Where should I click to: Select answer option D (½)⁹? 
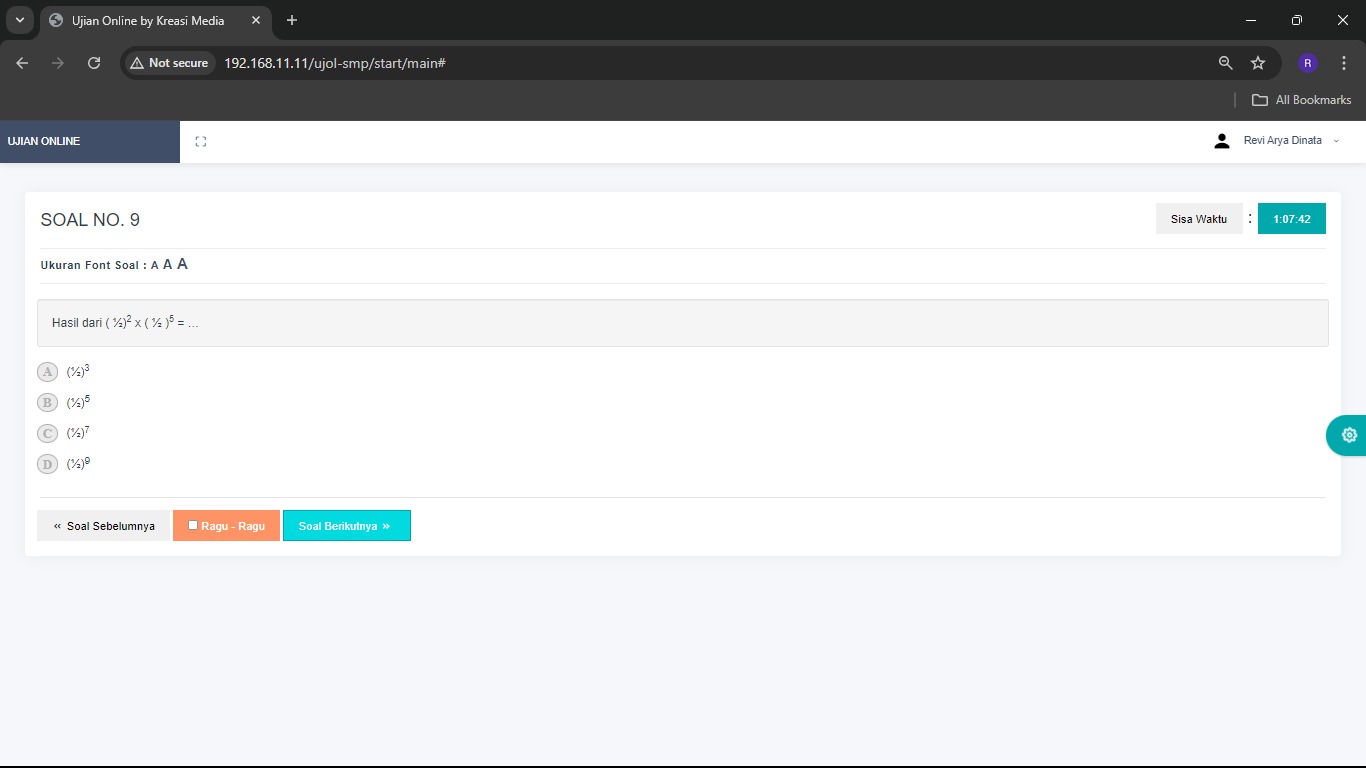point(47,464)
